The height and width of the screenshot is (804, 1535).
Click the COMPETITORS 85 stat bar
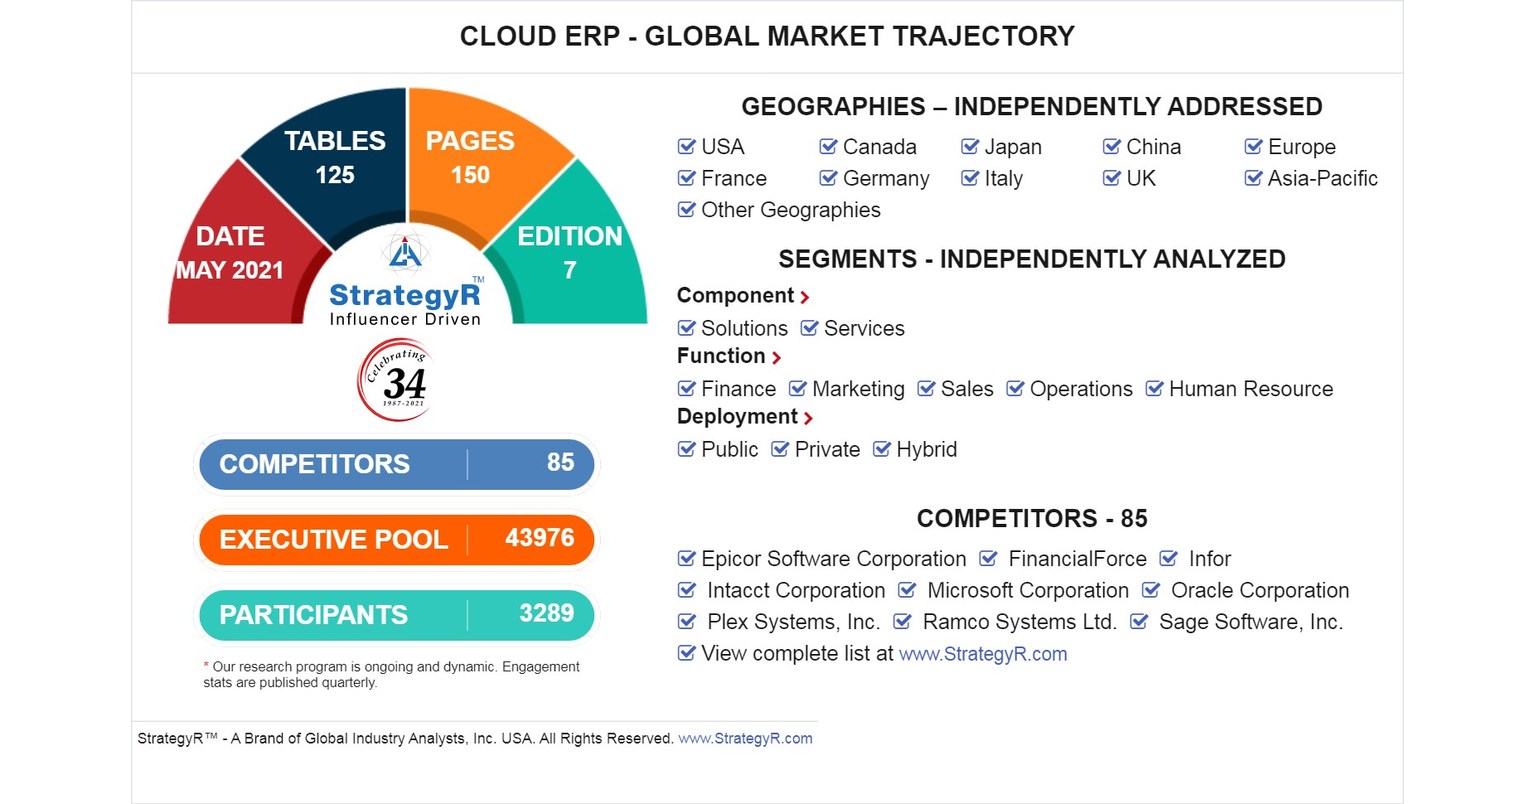point(396,463)
